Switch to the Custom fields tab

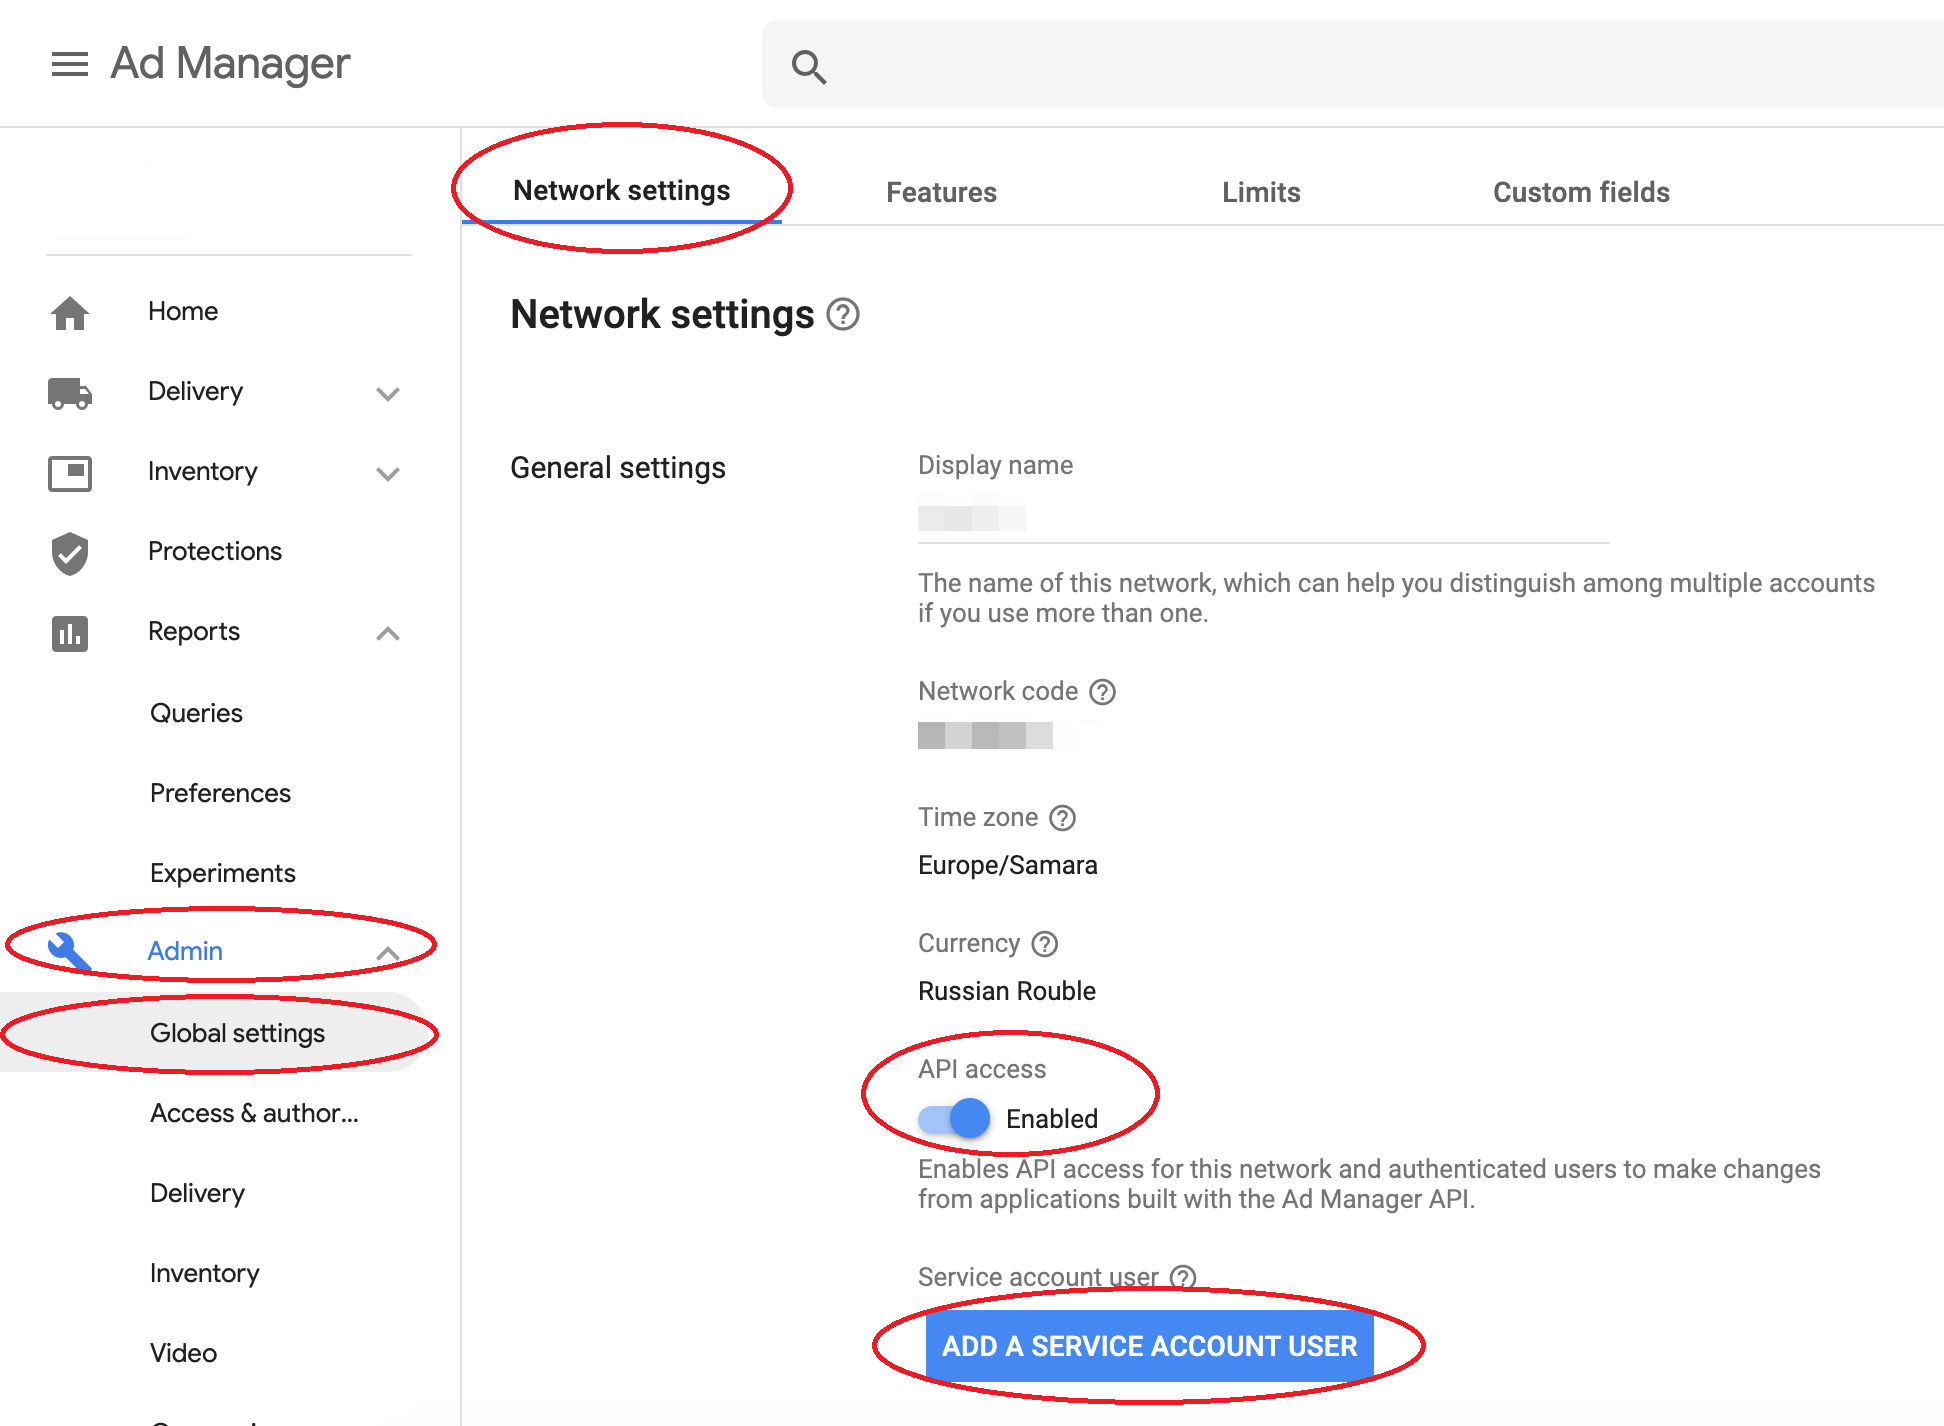pos(1581,192)
